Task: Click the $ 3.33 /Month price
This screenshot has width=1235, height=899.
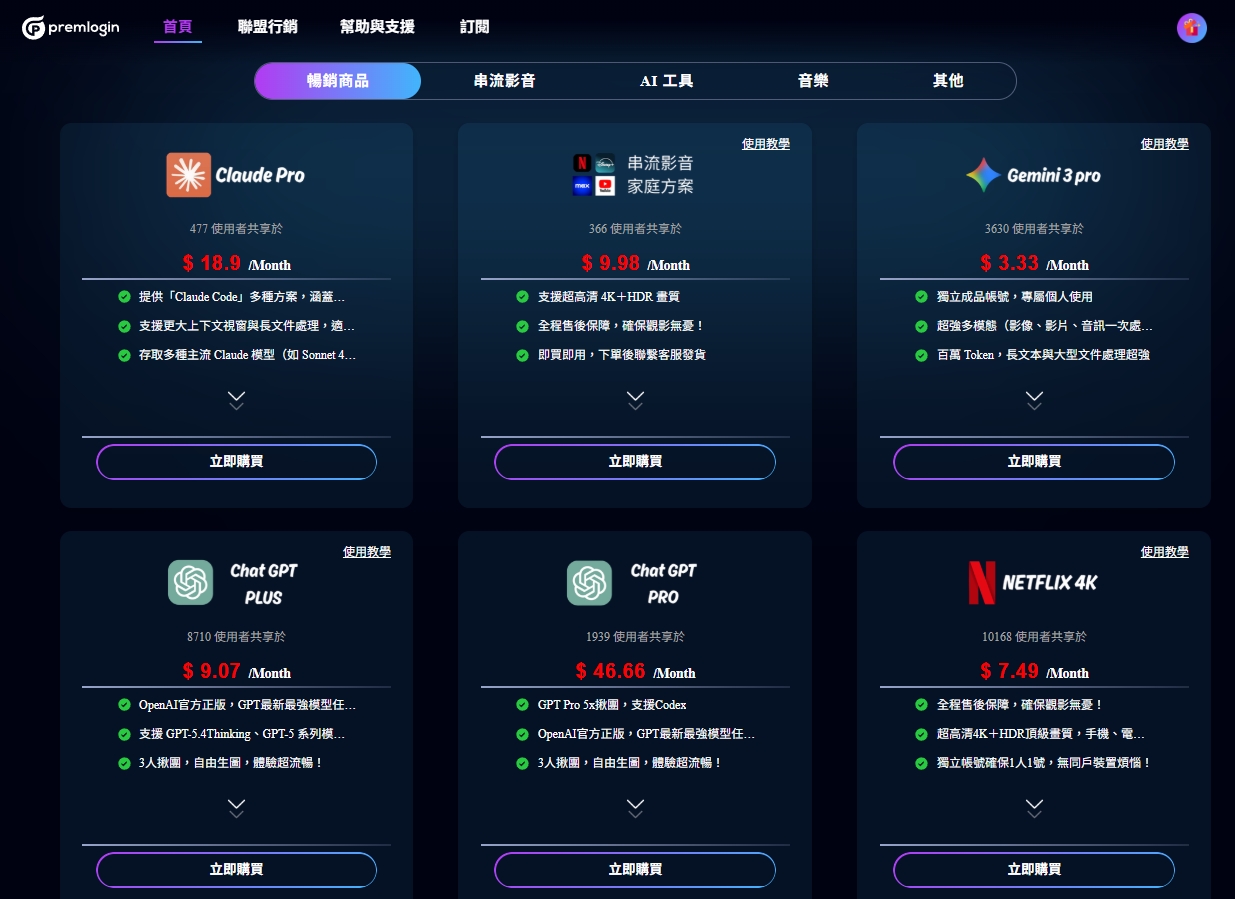Action: [1034, 263]
